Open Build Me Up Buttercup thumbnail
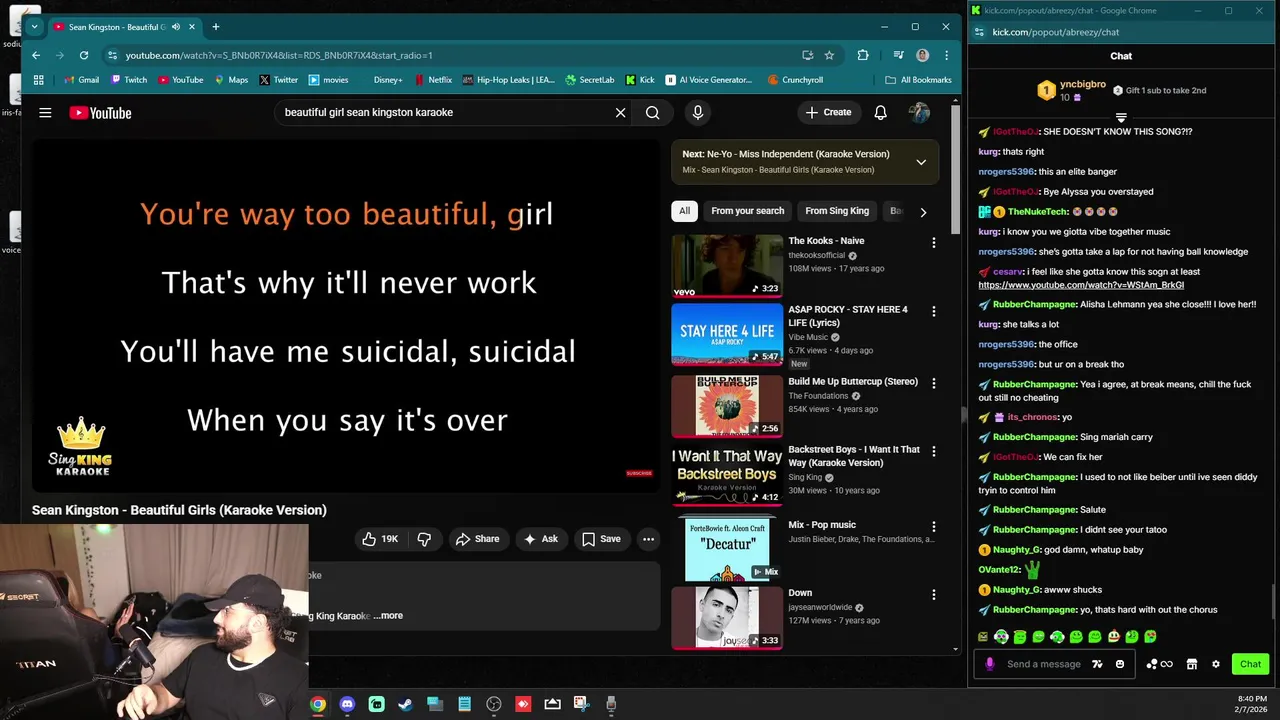 (x=727, y=406)
